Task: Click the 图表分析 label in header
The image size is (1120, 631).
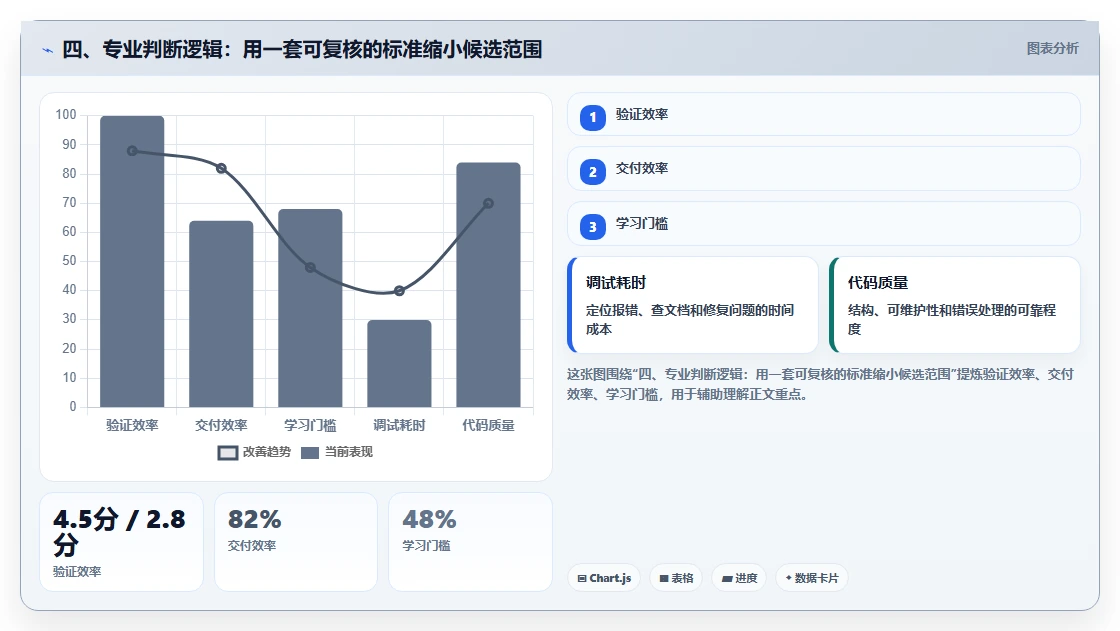Action: [1052, 49]
